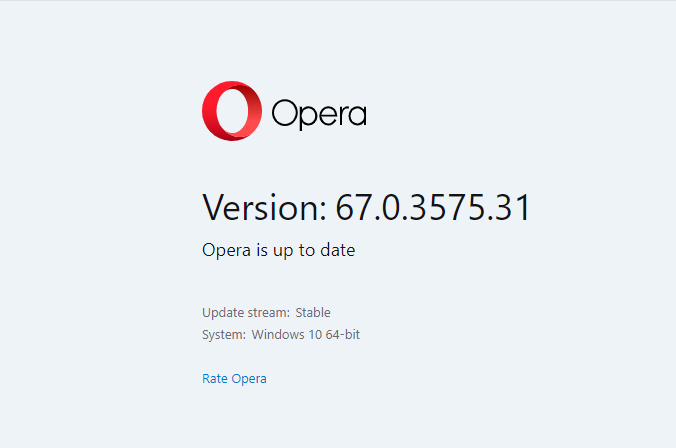Click the word "Opera" in the update status line
The height and width of the screenshot is (448, 676).
click(x=224, y=250)
